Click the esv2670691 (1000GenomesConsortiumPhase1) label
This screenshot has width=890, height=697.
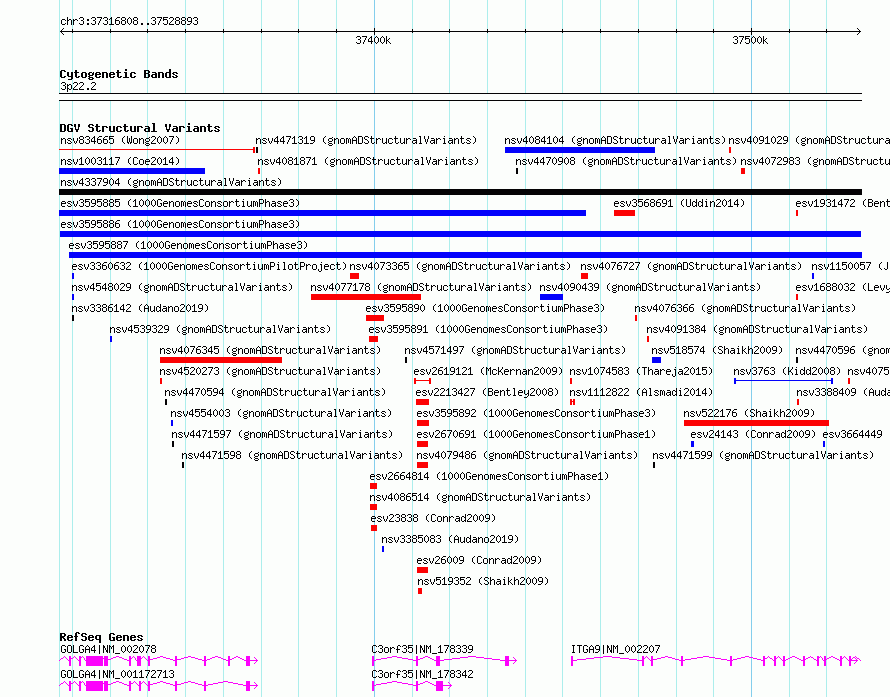536,434
